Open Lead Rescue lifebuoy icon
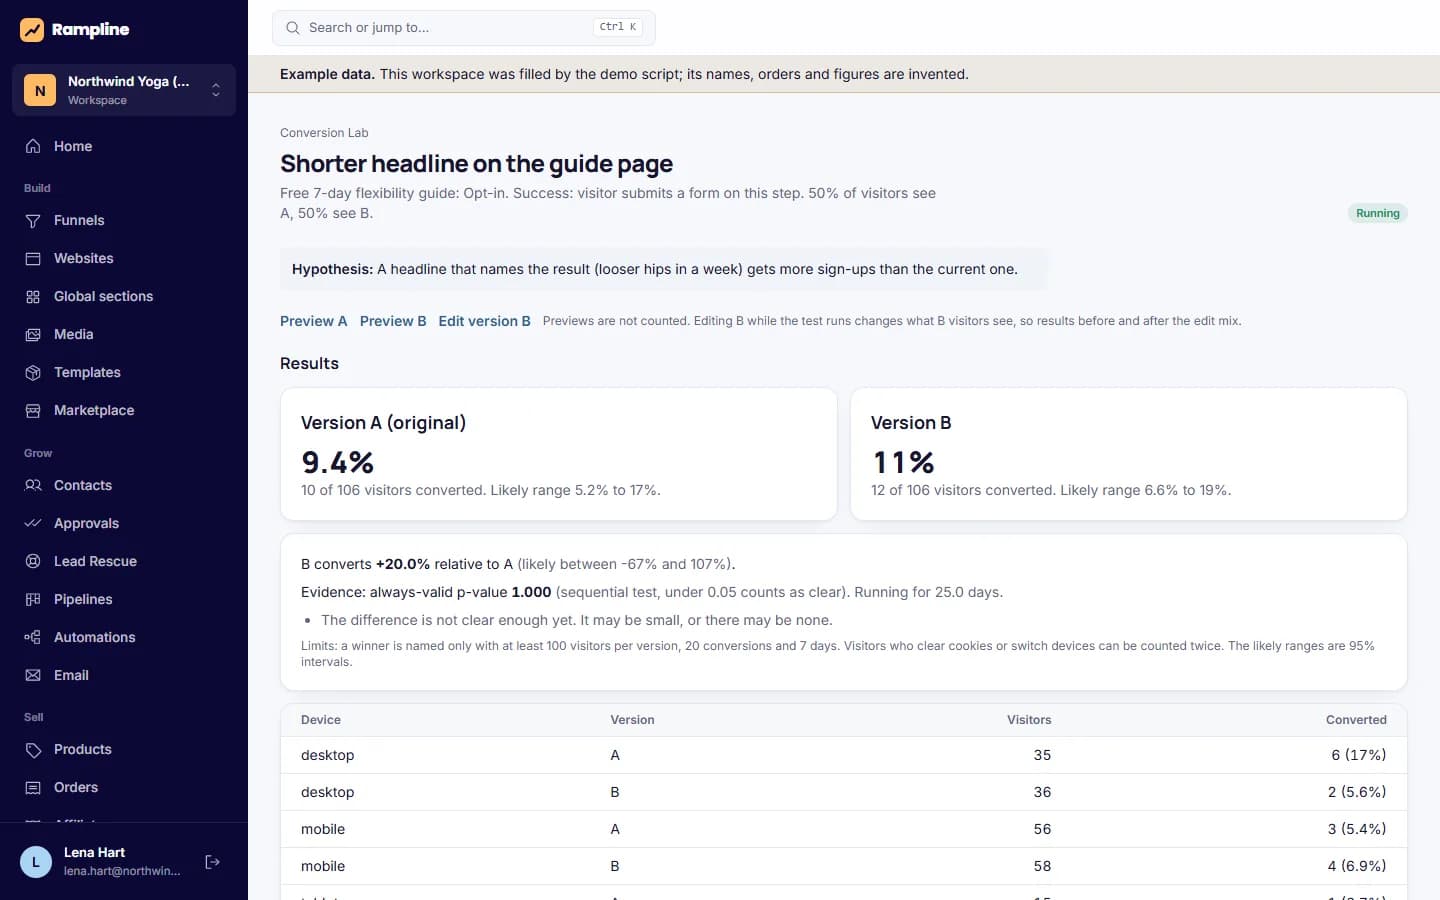 coord(33,561)
